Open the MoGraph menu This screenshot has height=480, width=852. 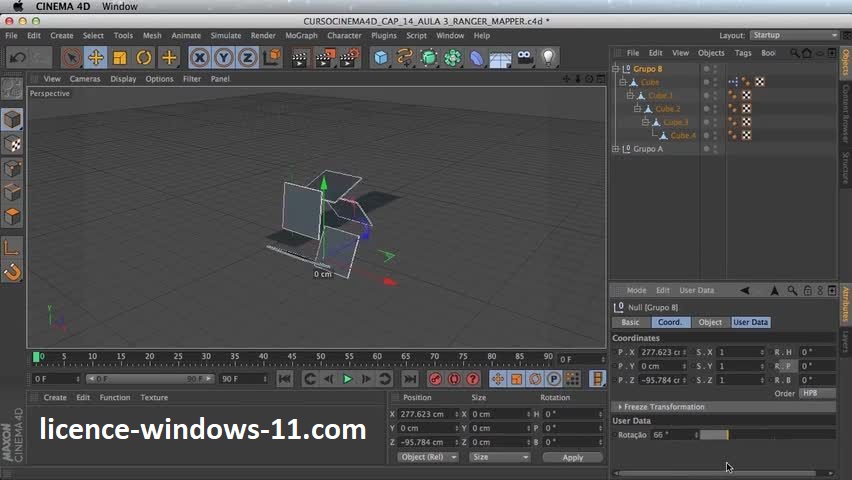click(x=301, y=35)
